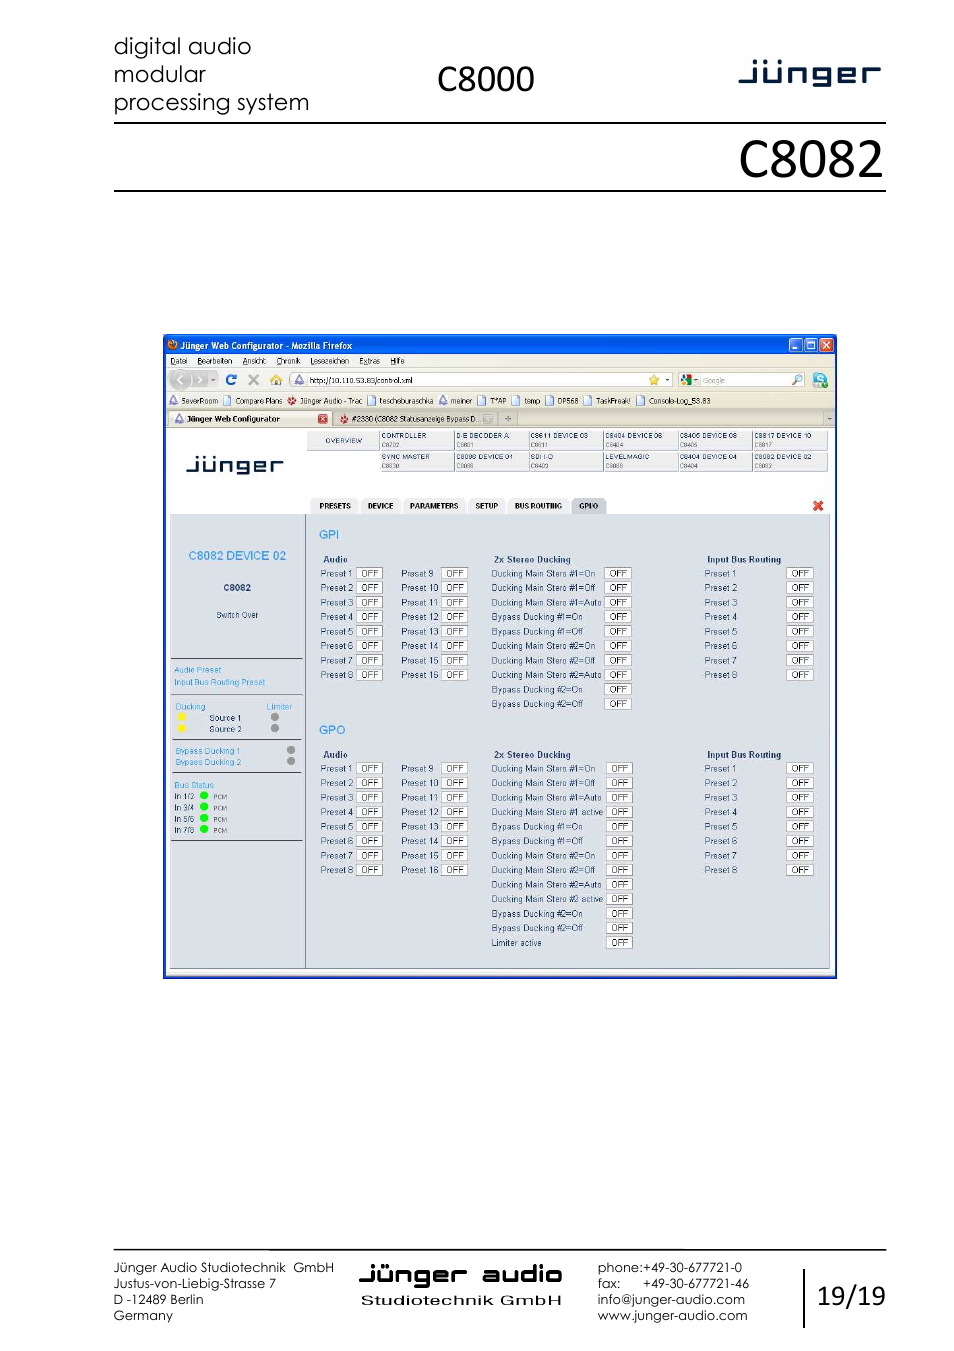Open the Firefox home page icon
Viewport: 954px width, 1351px height.
click(276, 380)
